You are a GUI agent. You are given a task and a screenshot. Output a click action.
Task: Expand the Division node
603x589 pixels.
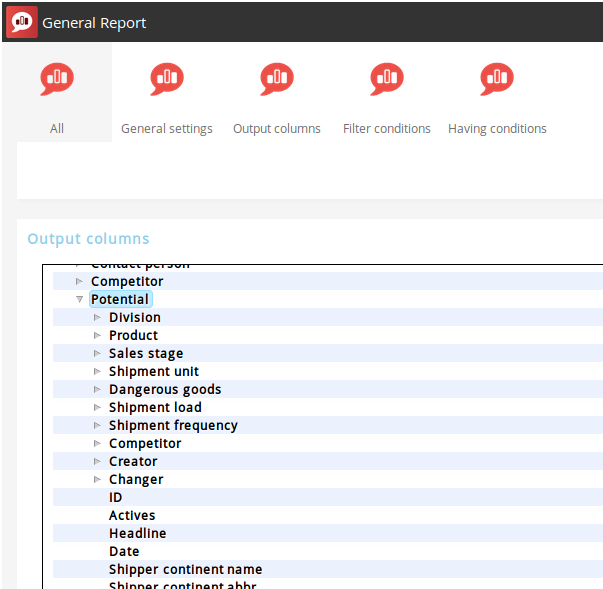tap(98, 317)
